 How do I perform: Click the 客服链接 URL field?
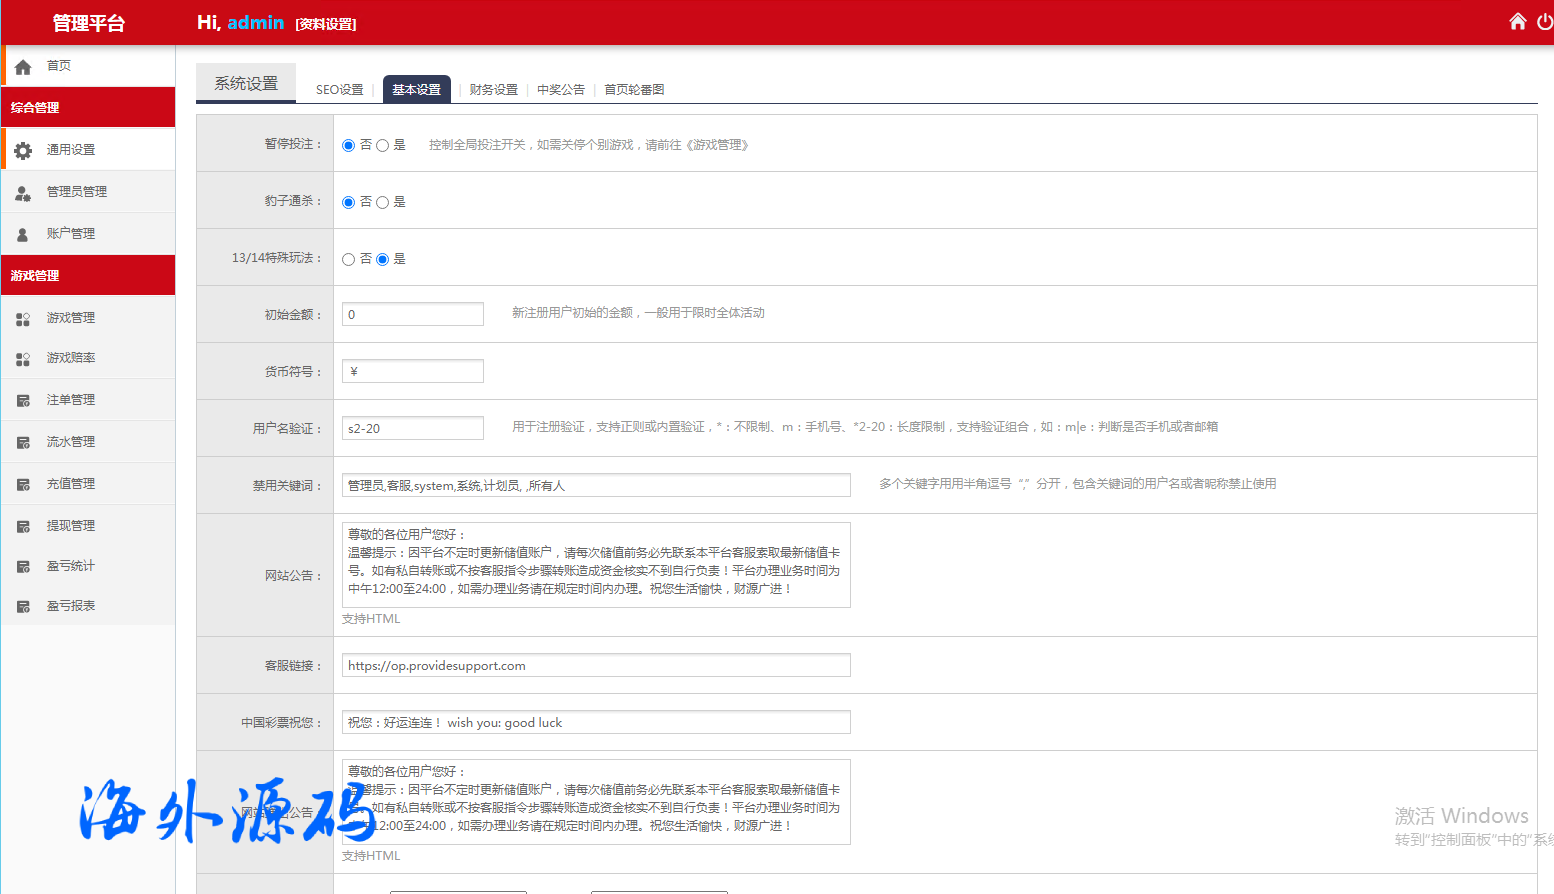(x=596, y=666)
